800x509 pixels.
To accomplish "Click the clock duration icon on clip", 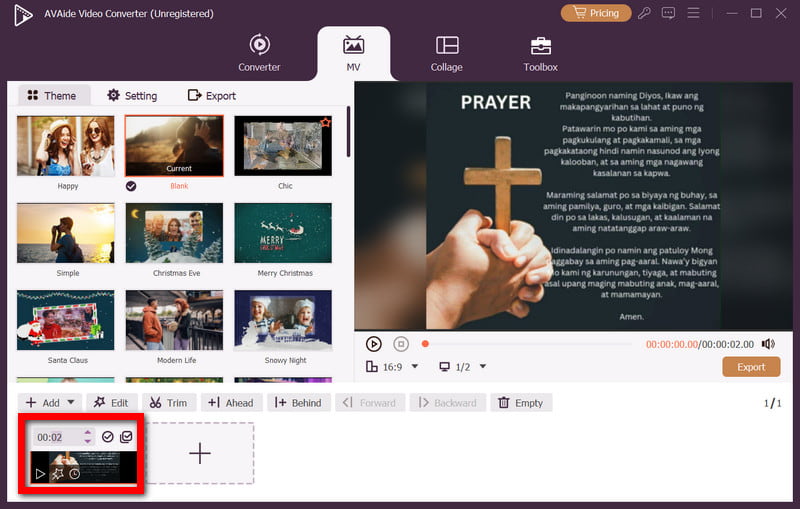I will pyautogui.click(x=74, y=473).
